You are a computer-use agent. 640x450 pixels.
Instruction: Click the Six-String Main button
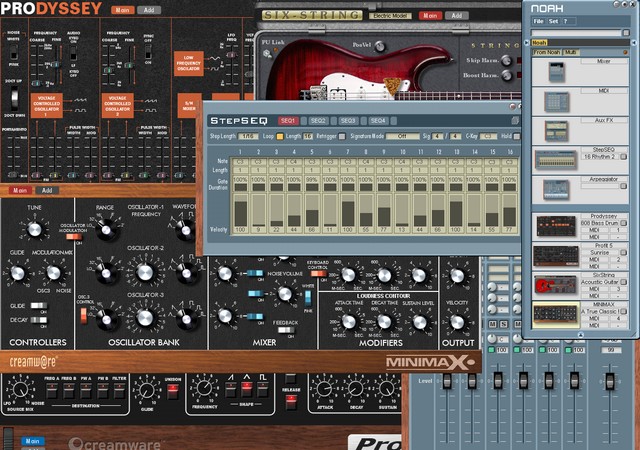[430, 16]
